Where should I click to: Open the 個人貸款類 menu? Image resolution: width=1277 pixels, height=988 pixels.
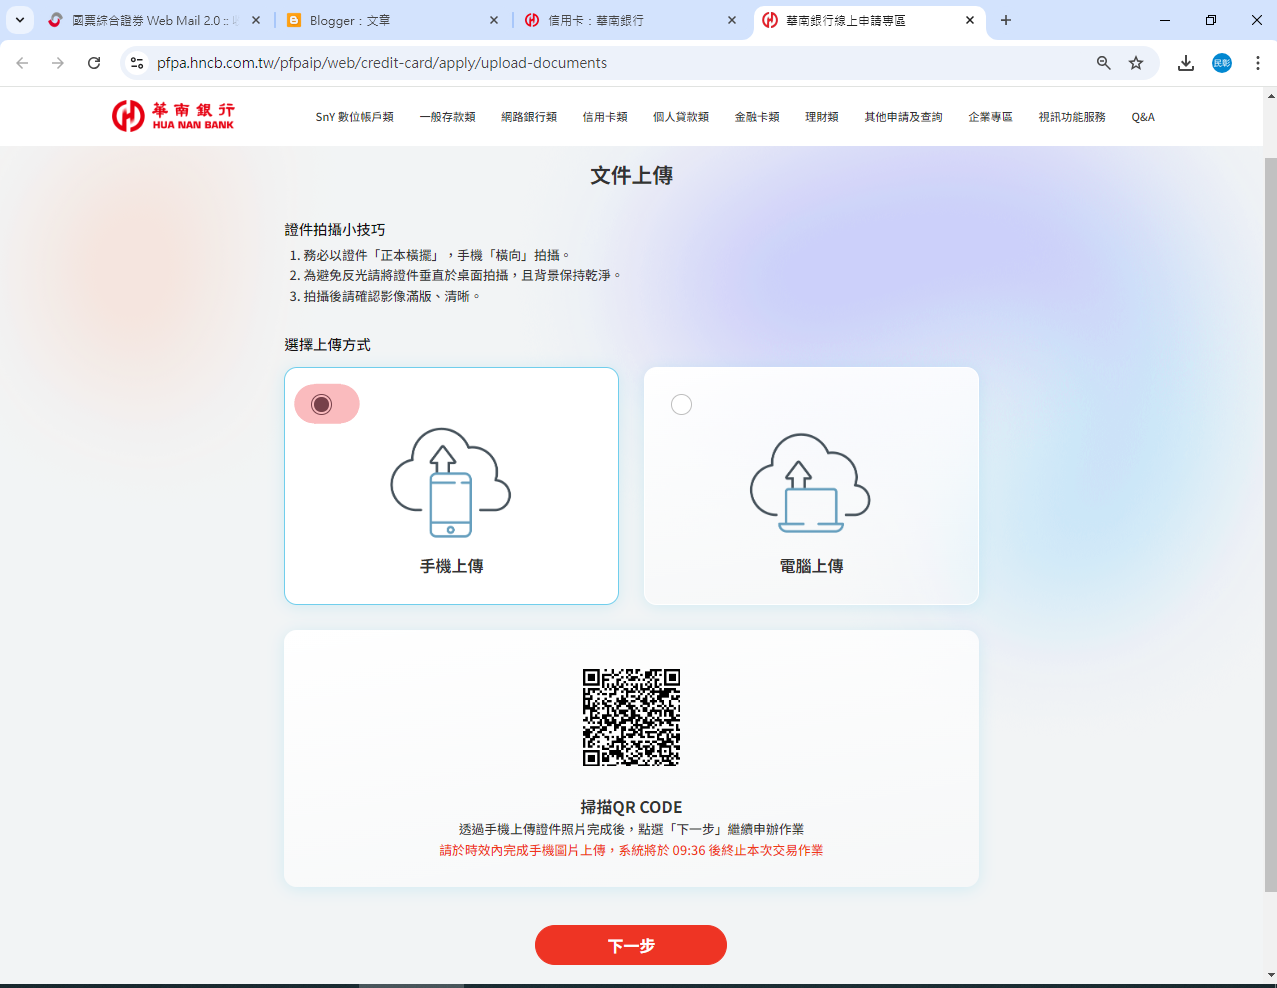pyautogui.click(x=681, y=117)
